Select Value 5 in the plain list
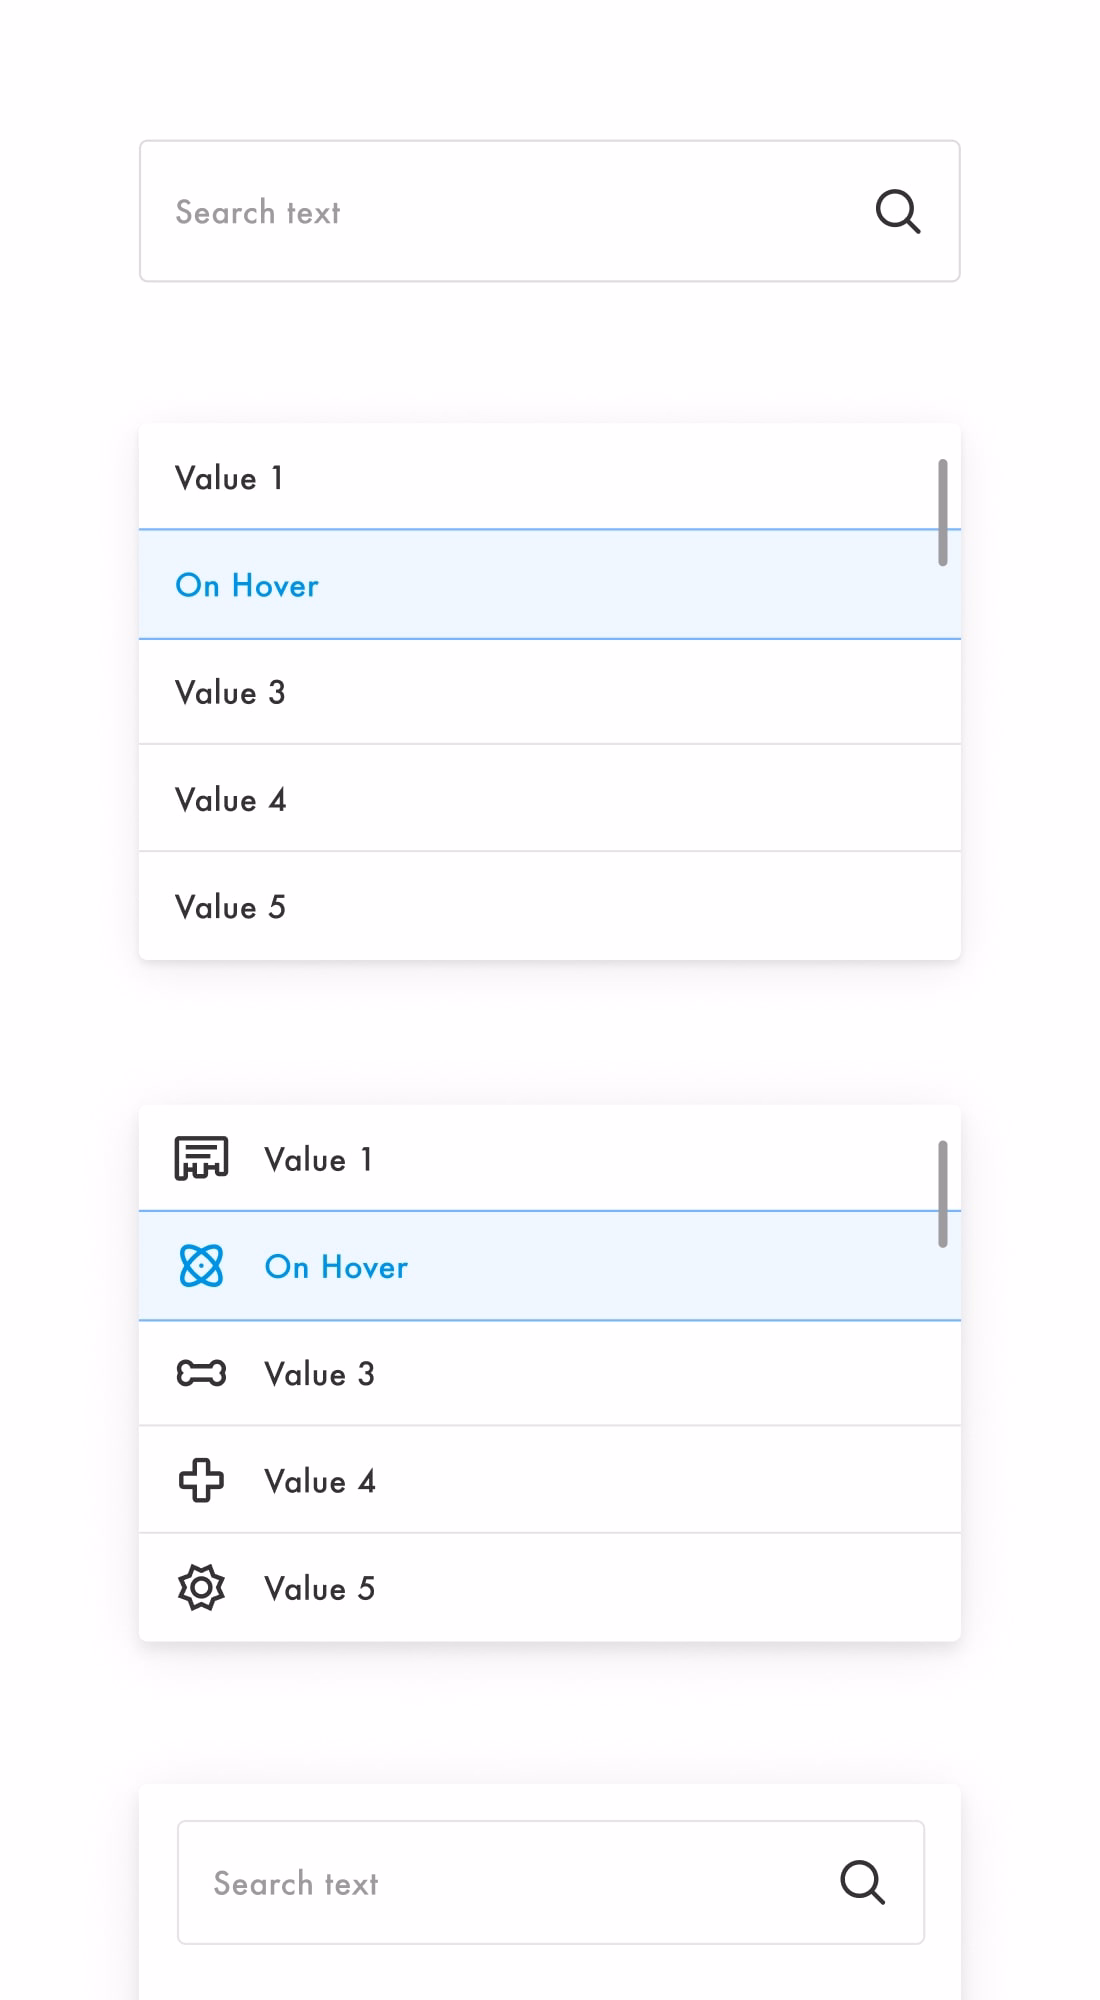1100x2000 pixels. pyautogui.click(x=550, y=906)
